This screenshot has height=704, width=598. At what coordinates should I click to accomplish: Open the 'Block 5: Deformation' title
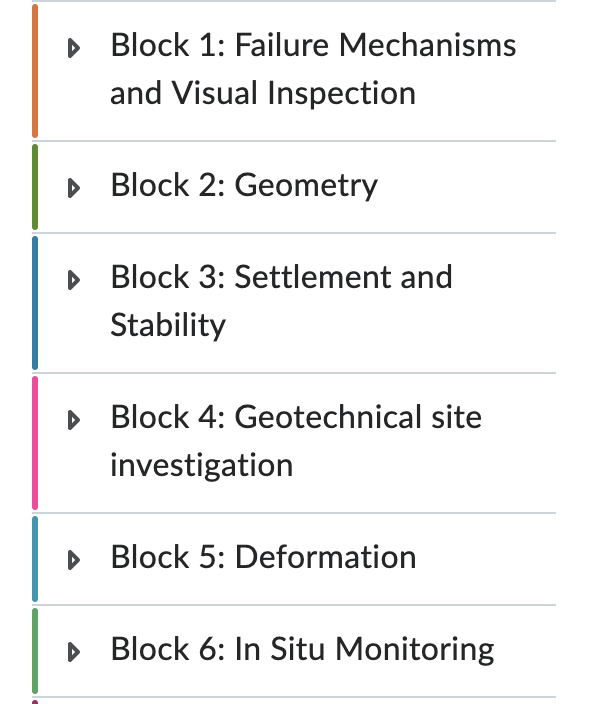click(264, 557)
